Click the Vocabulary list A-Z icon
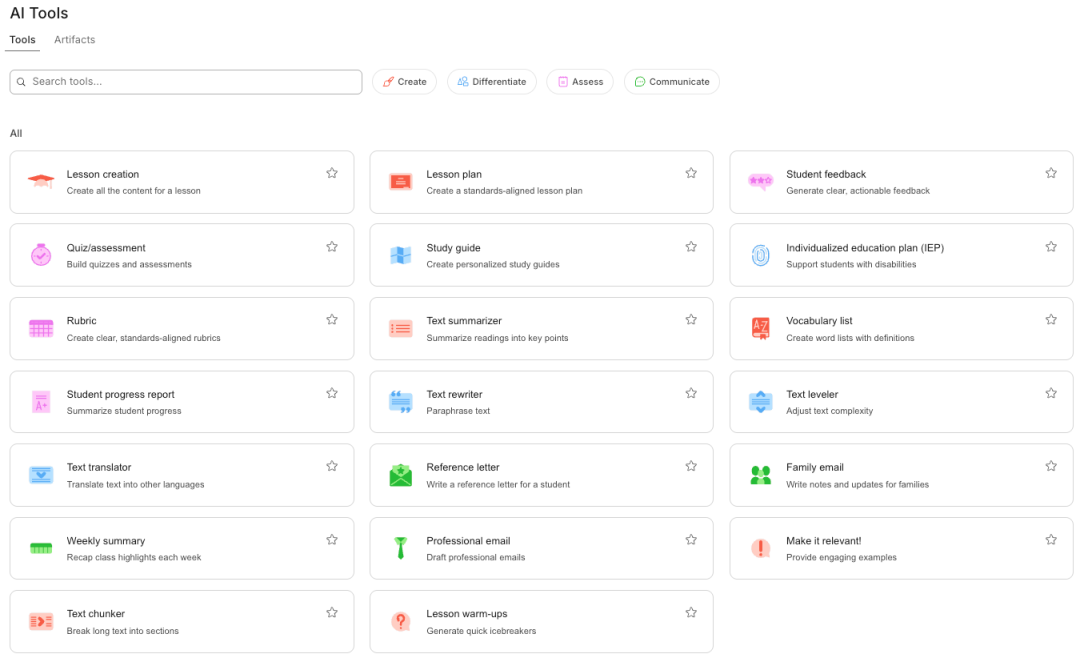Viewport: 1080px width, 662px height. pyautogui.click(x=760, y=328)
